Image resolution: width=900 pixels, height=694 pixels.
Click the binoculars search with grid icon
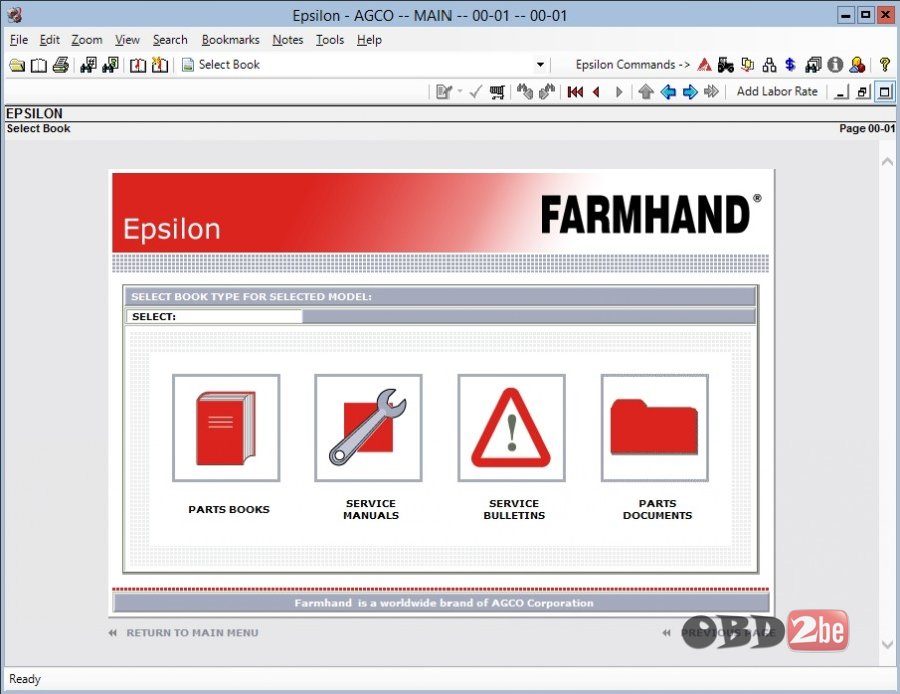coord(88,65)
